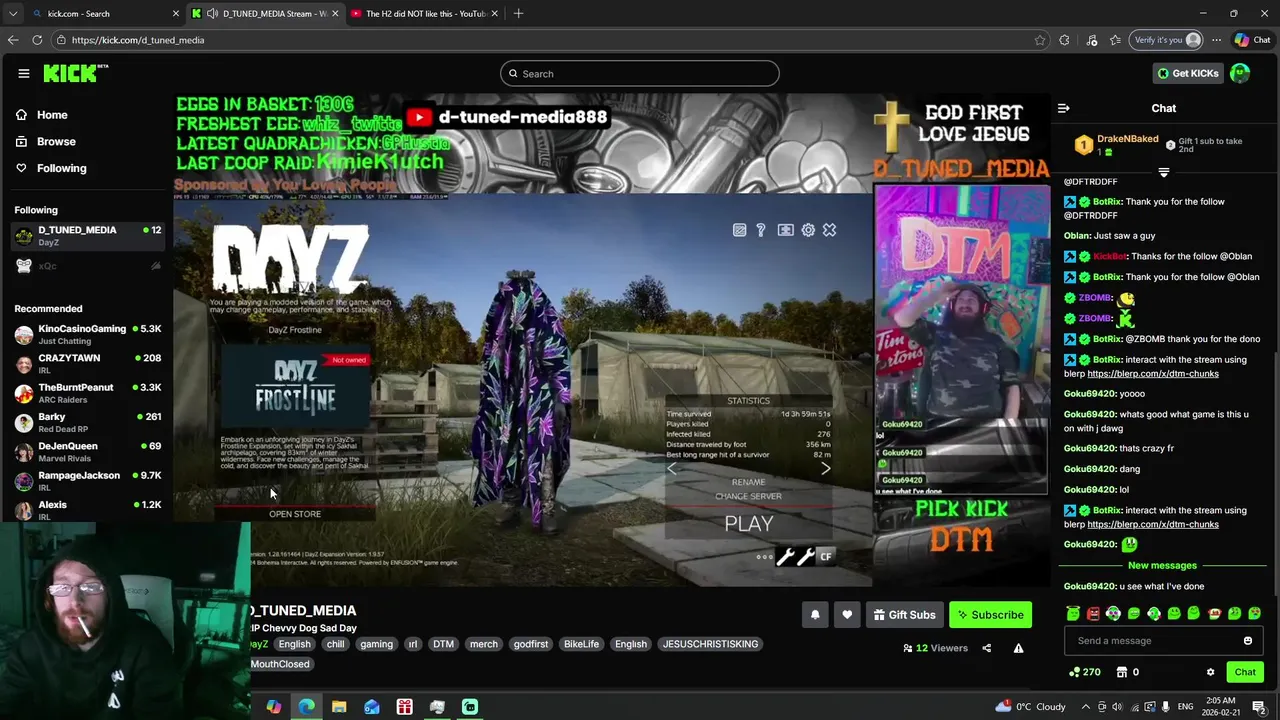Open RampageJackson recommended channel

pos(88,481)
